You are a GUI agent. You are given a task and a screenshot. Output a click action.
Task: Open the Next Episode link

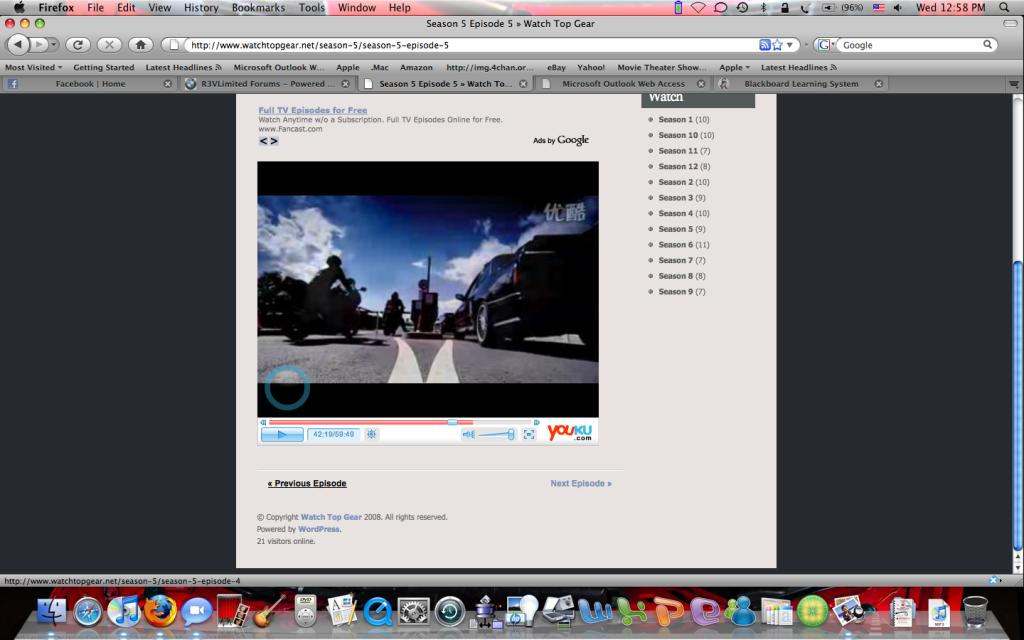click(x=580, y=483)
